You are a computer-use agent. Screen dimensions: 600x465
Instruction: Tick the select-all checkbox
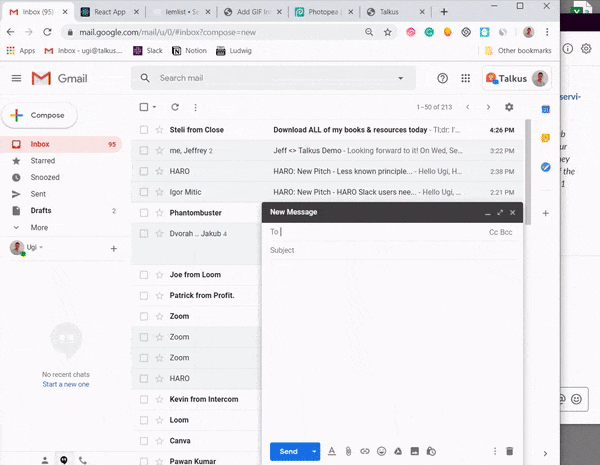144,107
